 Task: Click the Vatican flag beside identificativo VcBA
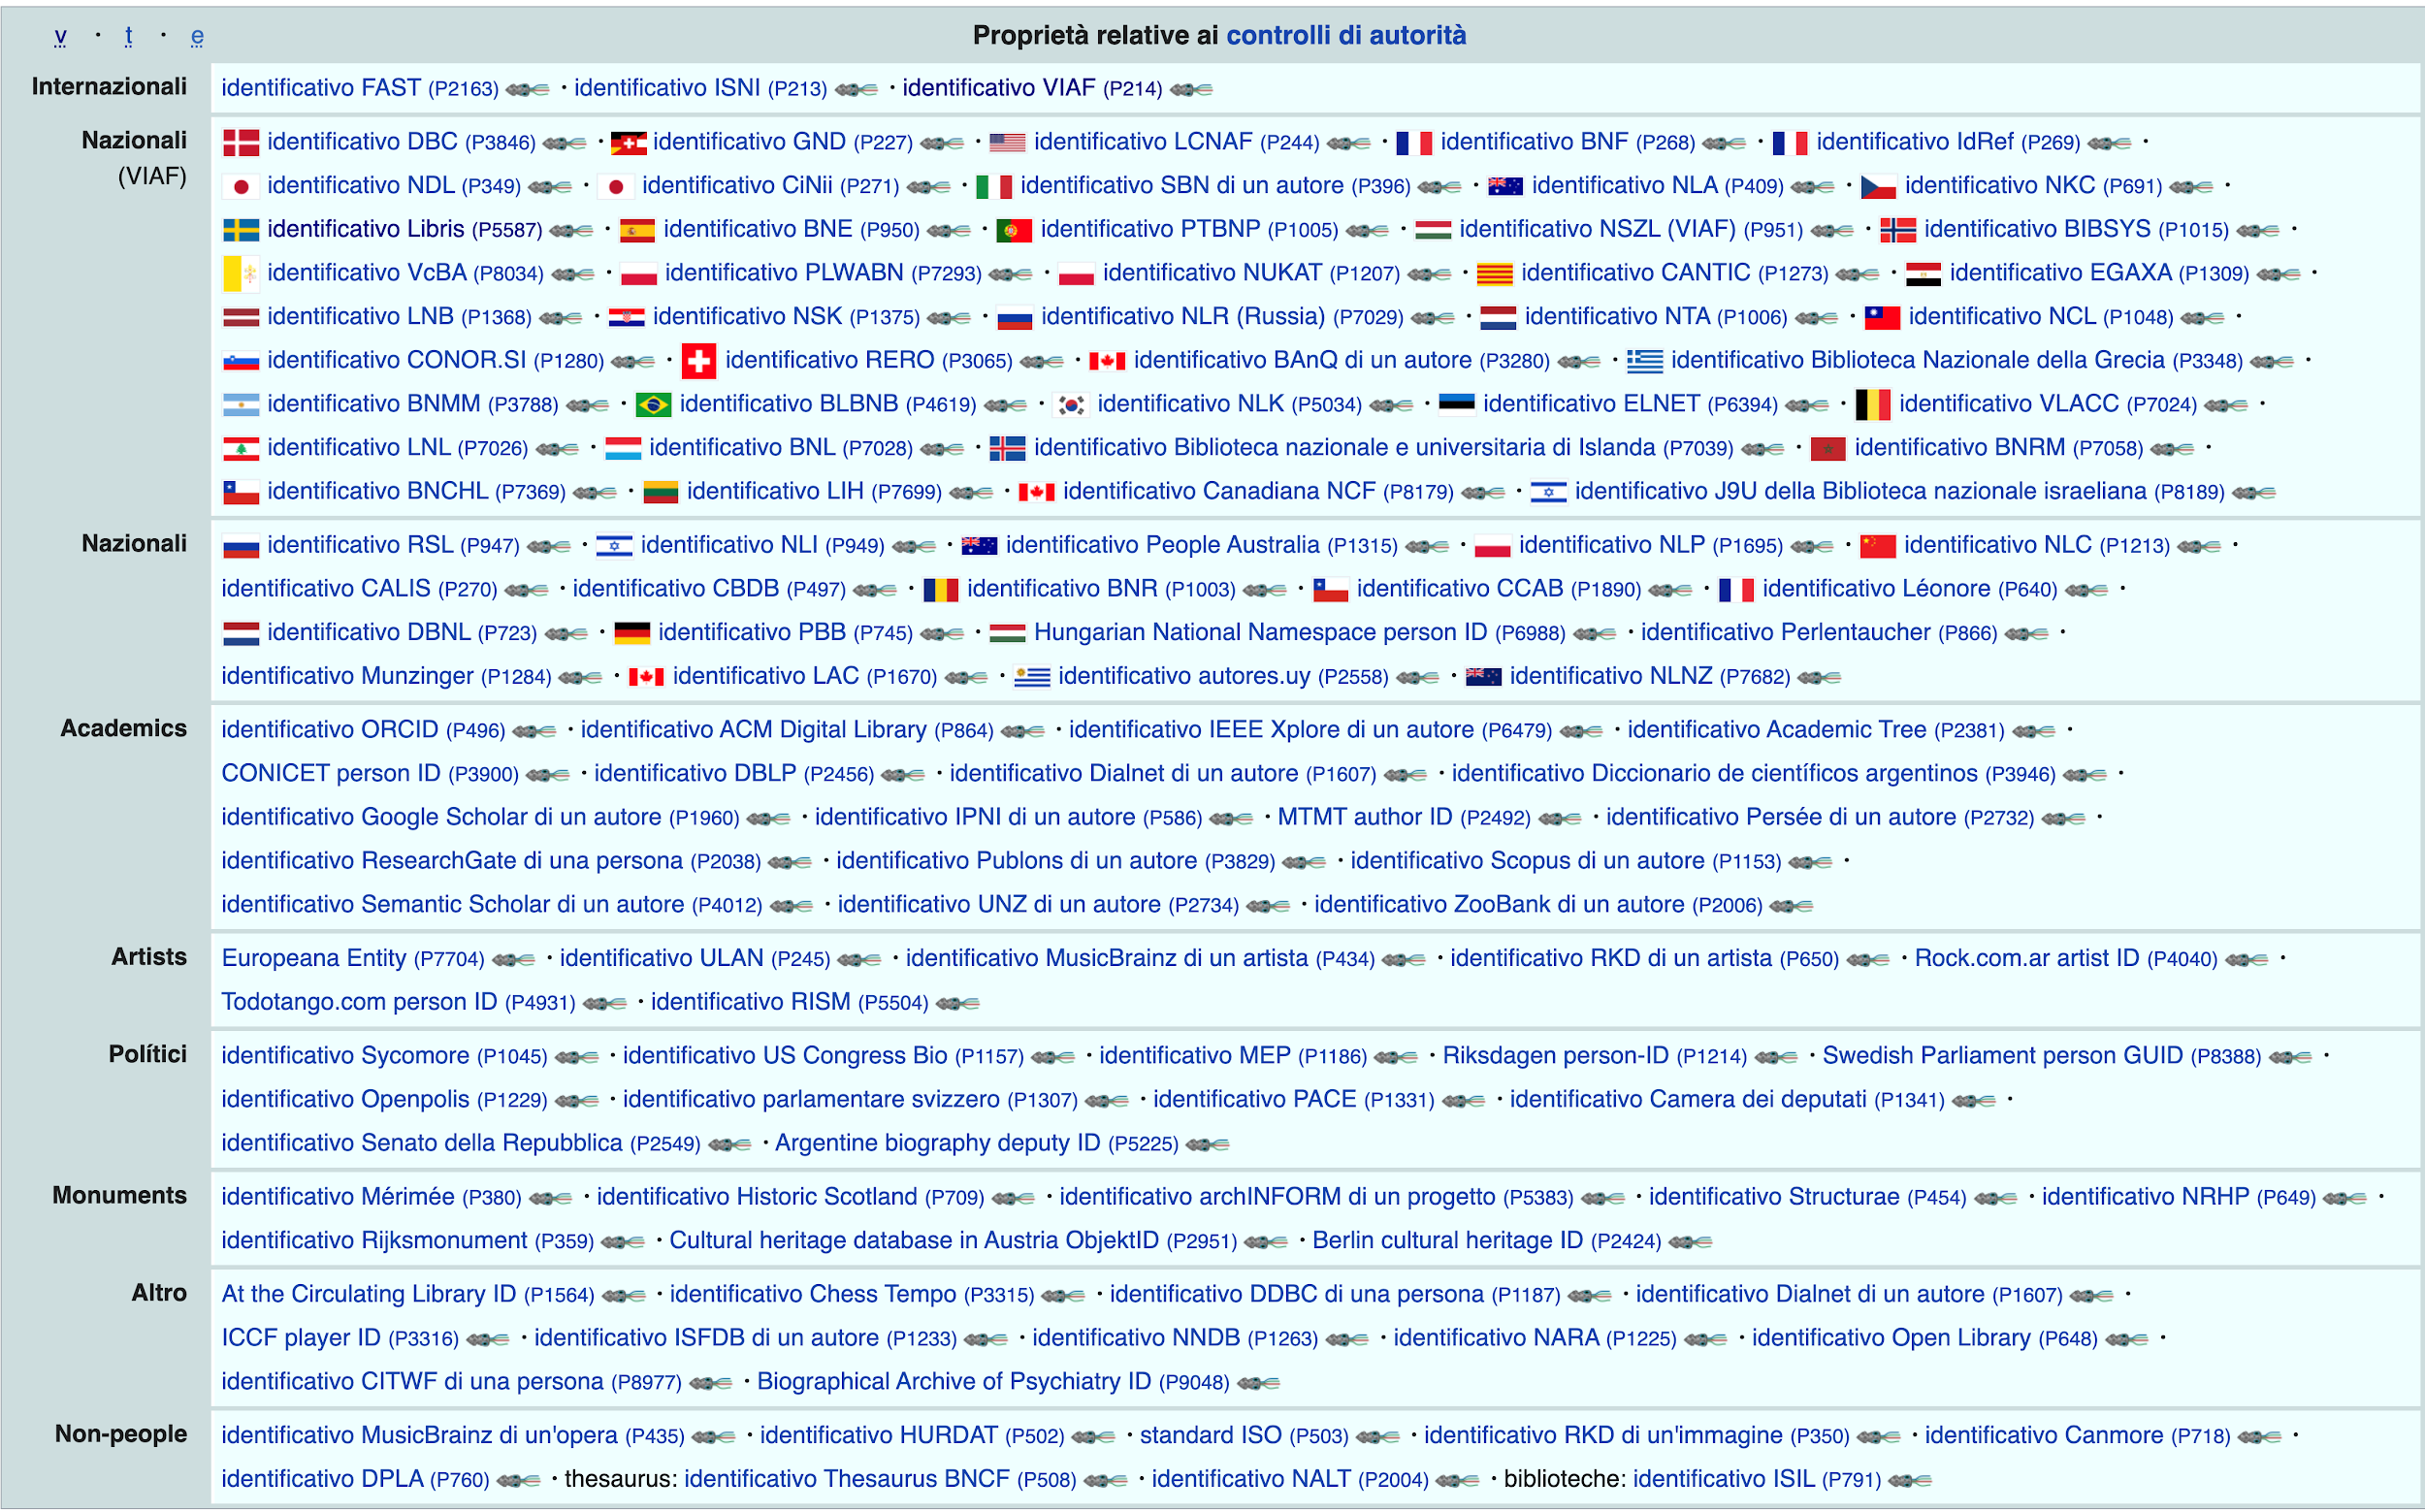240,273
